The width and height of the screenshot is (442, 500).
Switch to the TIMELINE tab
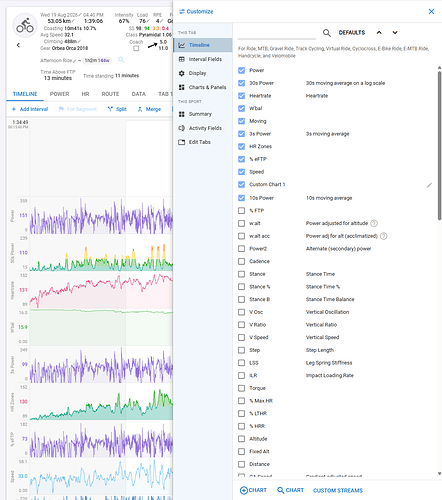pos(25,94)
